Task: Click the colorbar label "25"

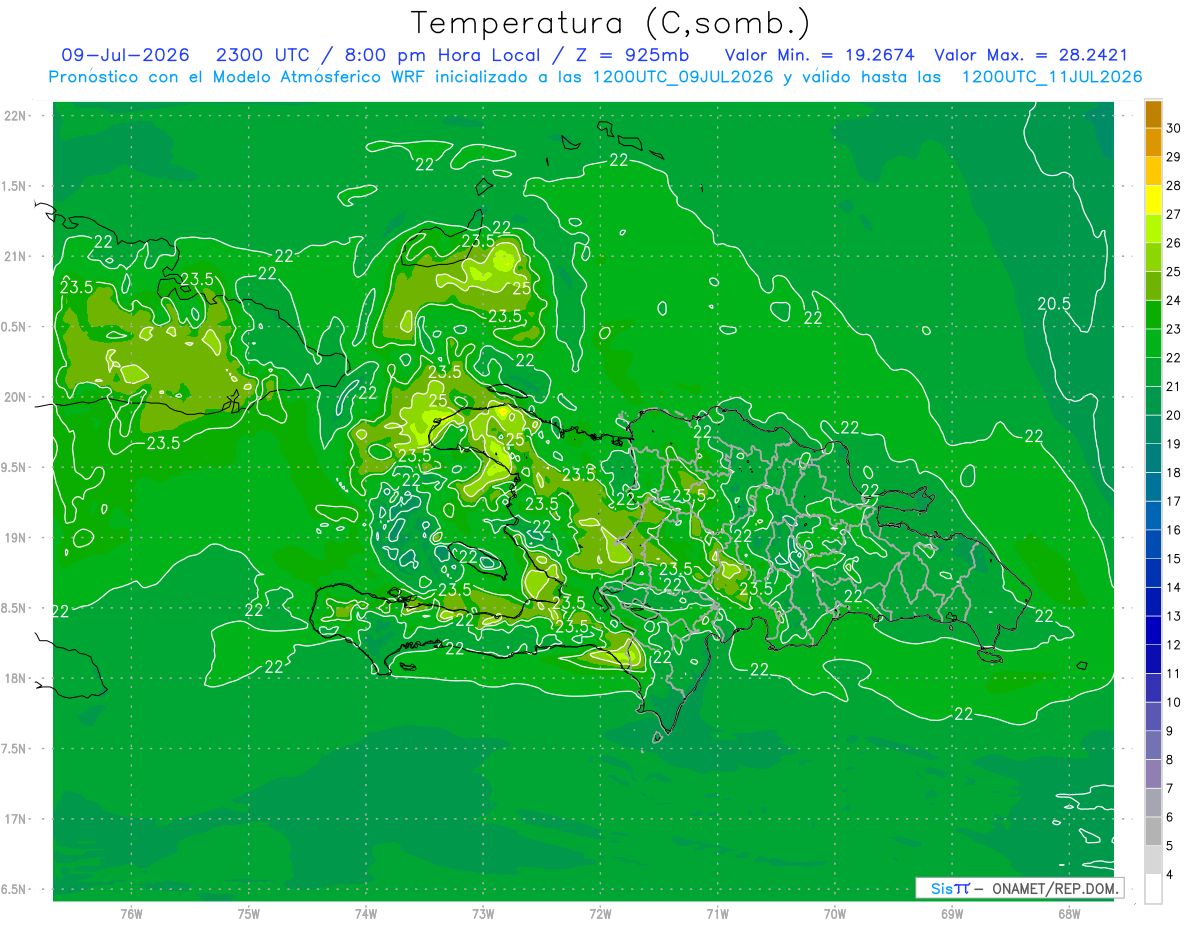Action: [x=1174, y=271]
